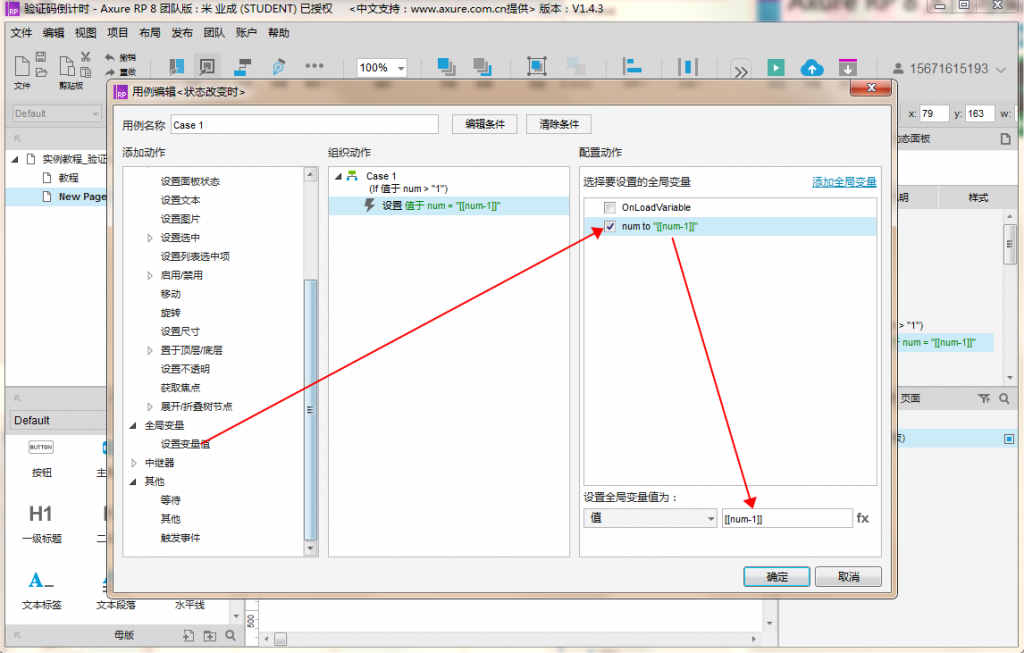Viewport: 1024px width, 653px height.
Task: Click the search icon in the masters panel
Action: point(231,635)
